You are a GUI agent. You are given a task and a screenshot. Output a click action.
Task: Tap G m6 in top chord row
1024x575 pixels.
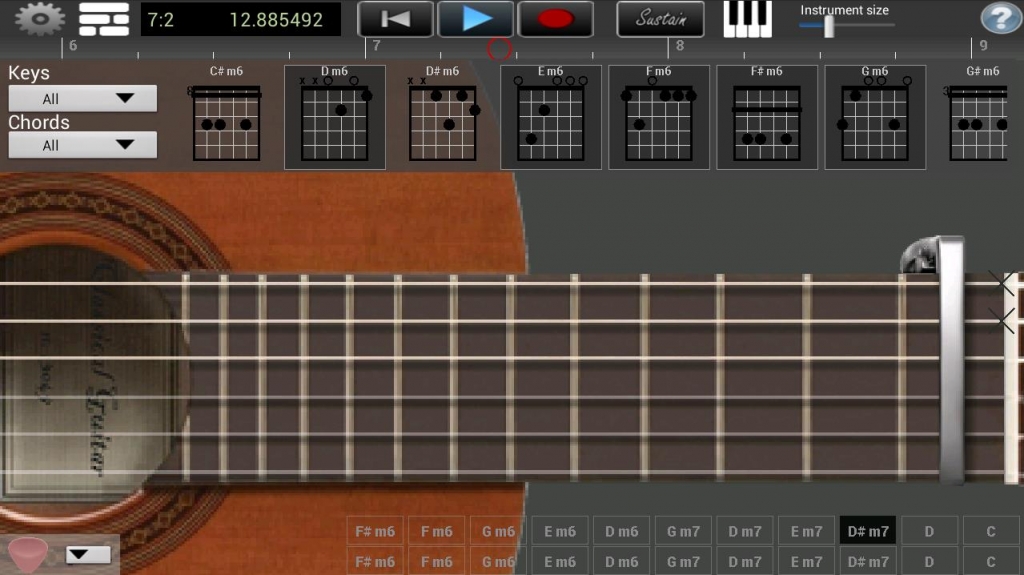coord(498,531)
